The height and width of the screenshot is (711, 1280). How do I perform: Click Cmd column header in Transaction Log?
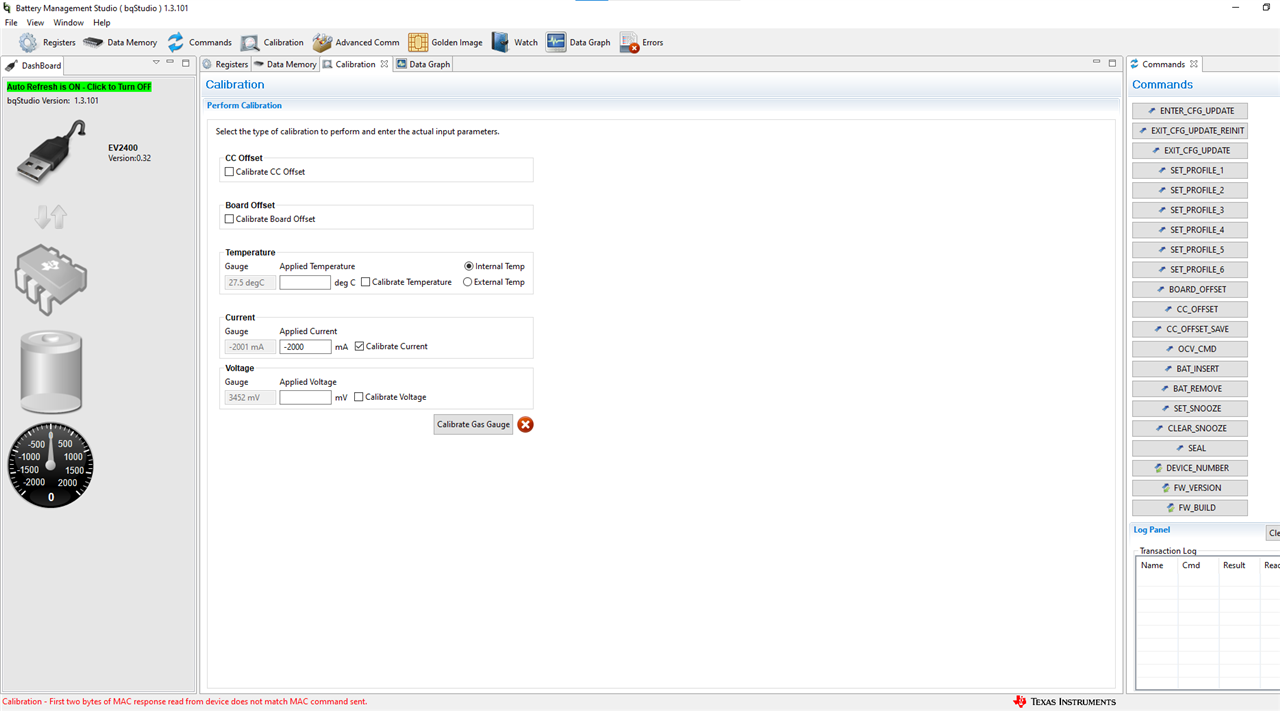click(x=1197, y=565)
